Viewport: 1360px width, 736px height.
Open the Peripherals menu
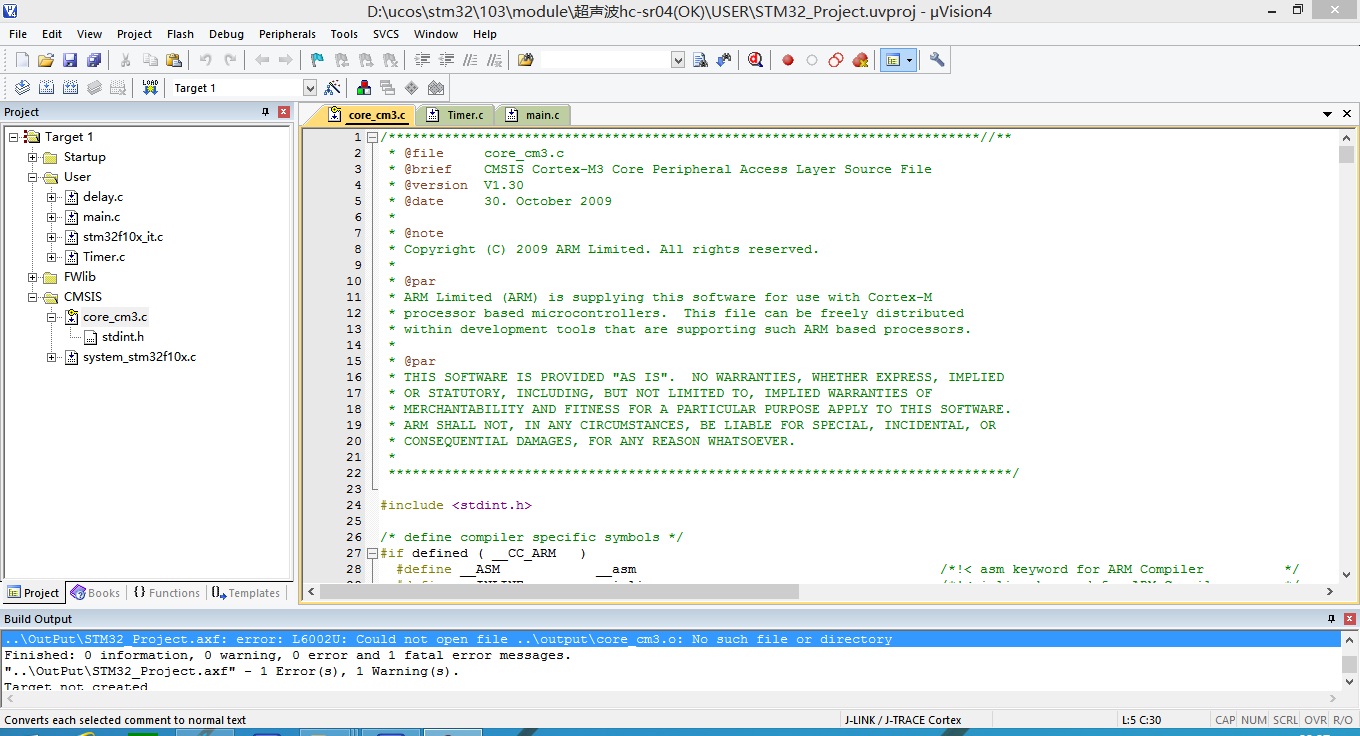(287, 34)
